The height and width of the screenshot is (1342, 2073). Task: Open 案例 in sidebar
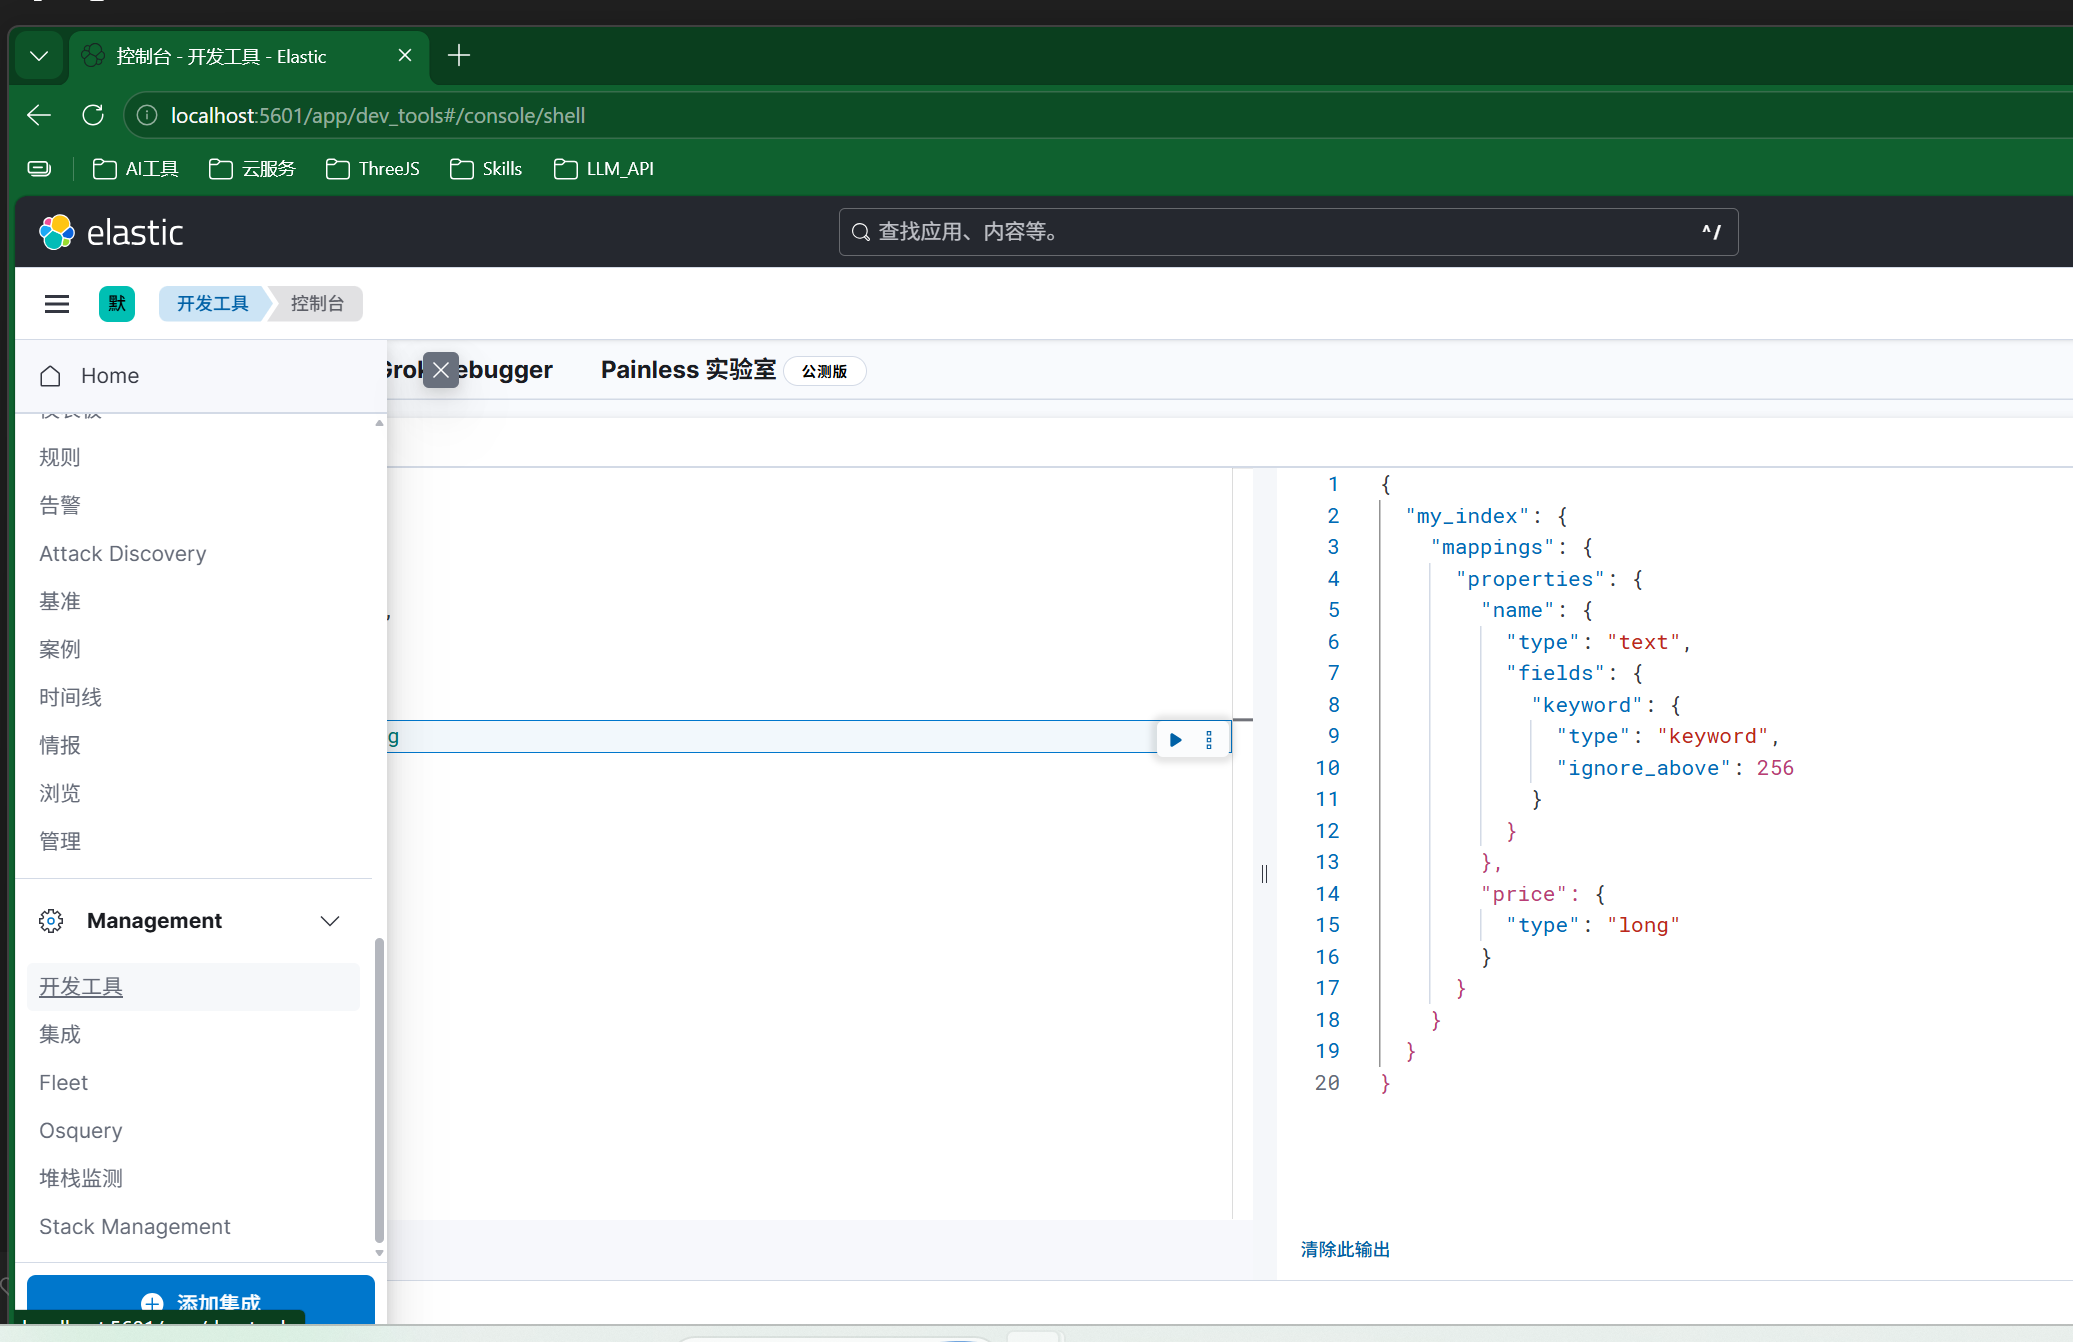point(59,650)
